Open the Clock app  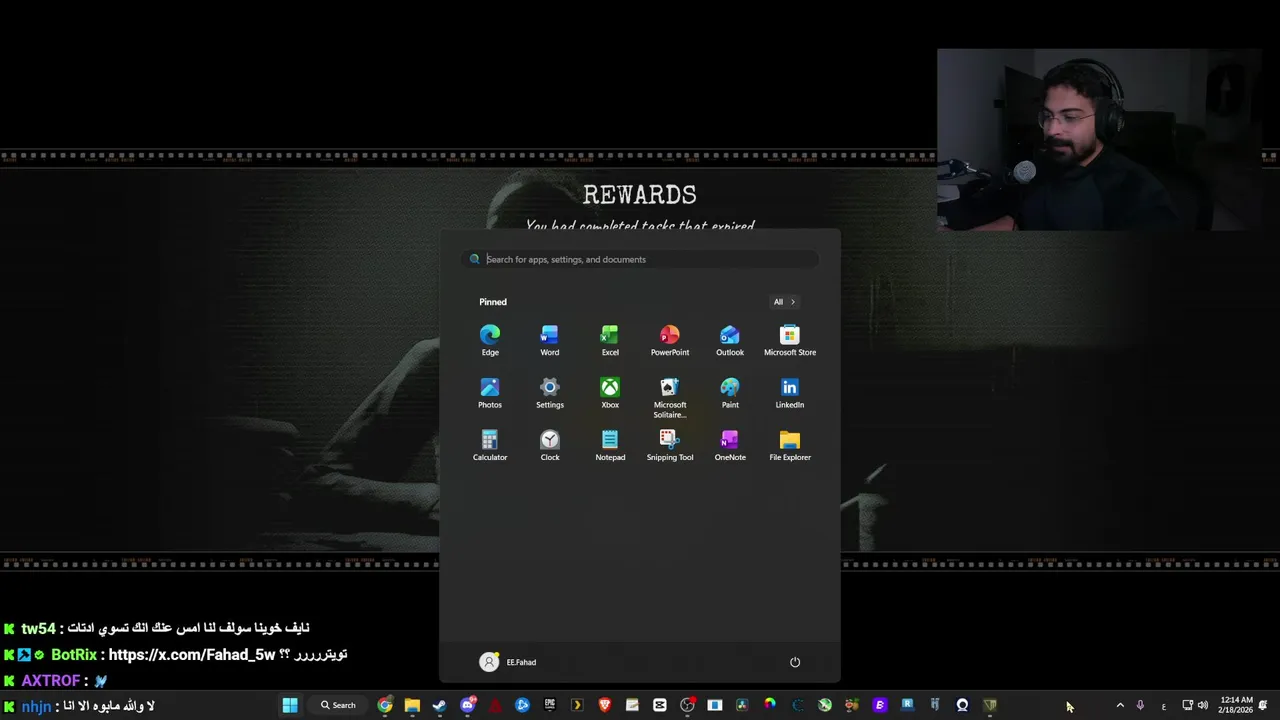pyautogui.click(x=550, y=445)
